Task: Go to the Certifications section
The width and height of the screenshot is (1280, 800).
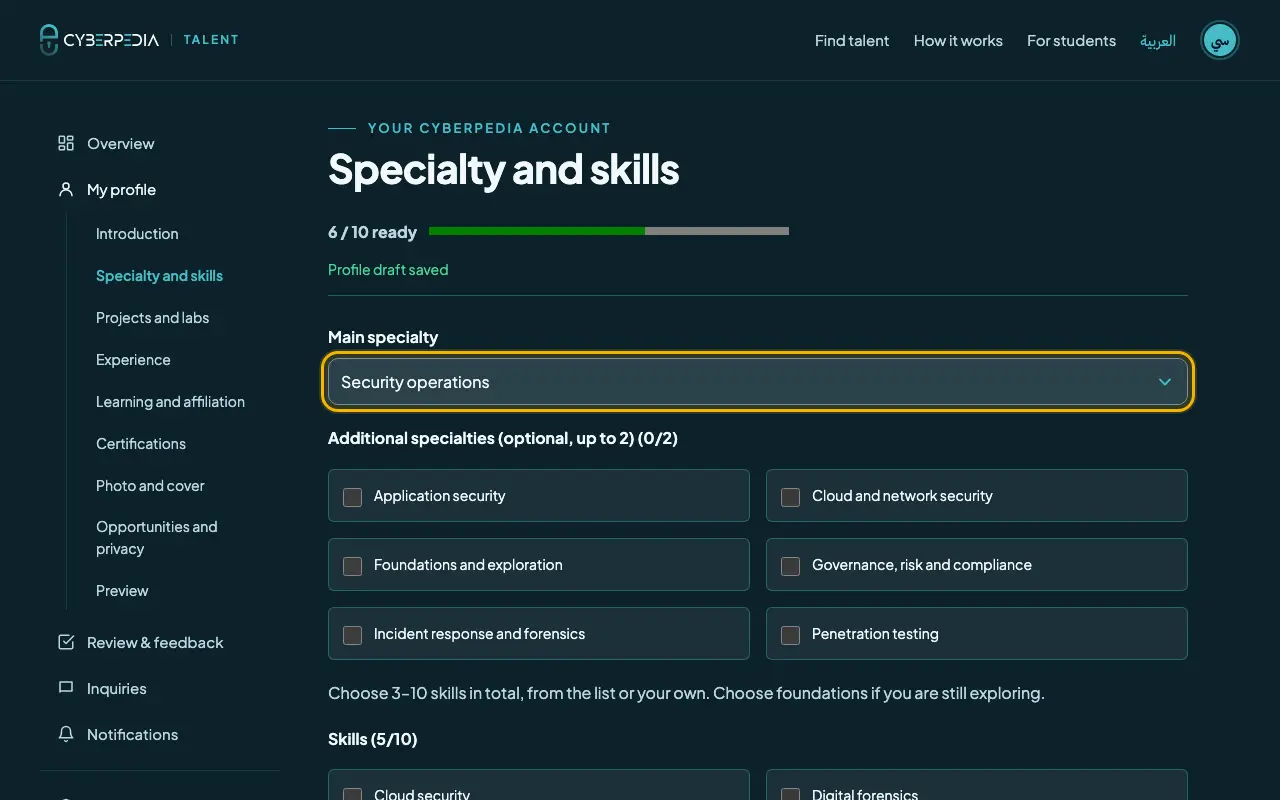Action: [x=141, y=444]
